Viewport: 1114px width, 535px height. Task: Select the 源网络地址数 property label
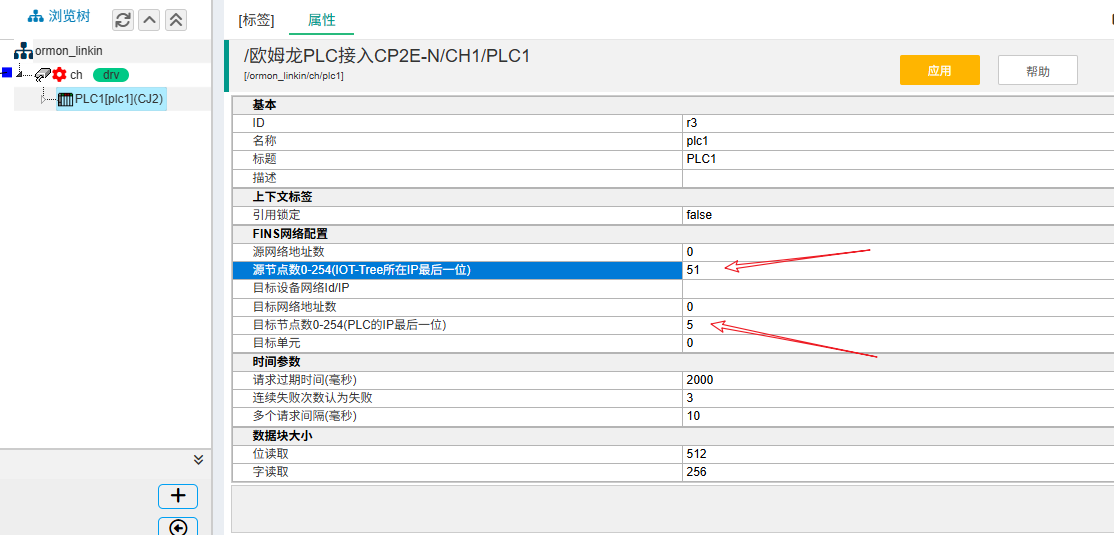(x=288, y=252)
